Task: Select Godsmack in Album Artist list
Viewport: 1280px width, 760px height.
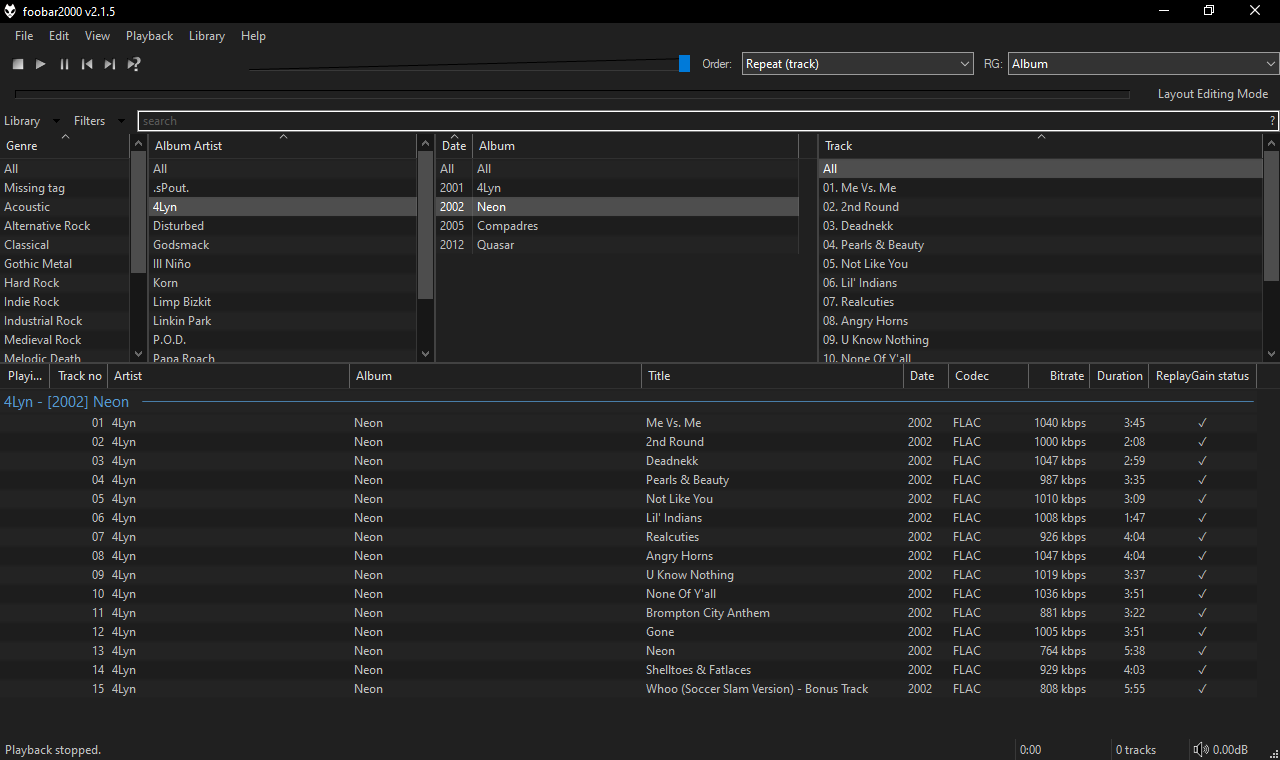Action: (283, 245)
